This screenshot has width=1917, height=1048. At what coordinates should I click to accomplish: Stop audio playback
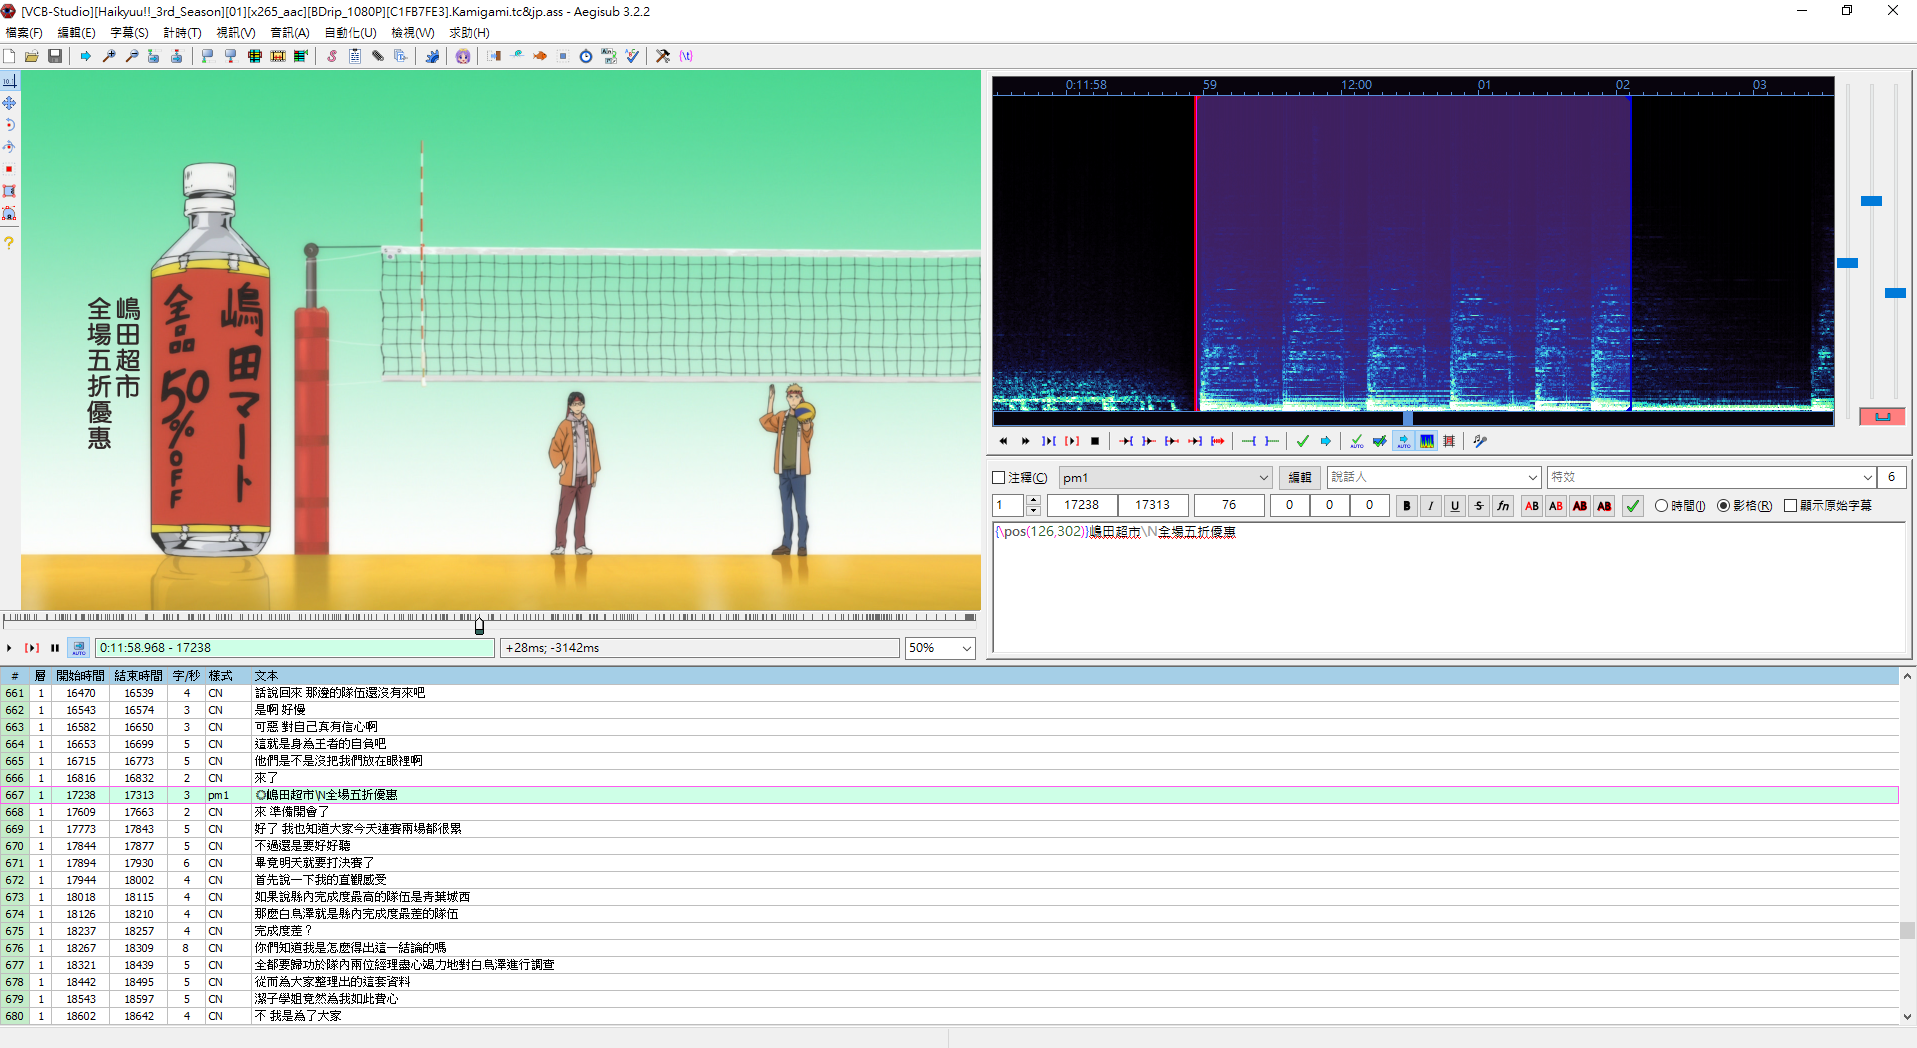(1095, 441)
